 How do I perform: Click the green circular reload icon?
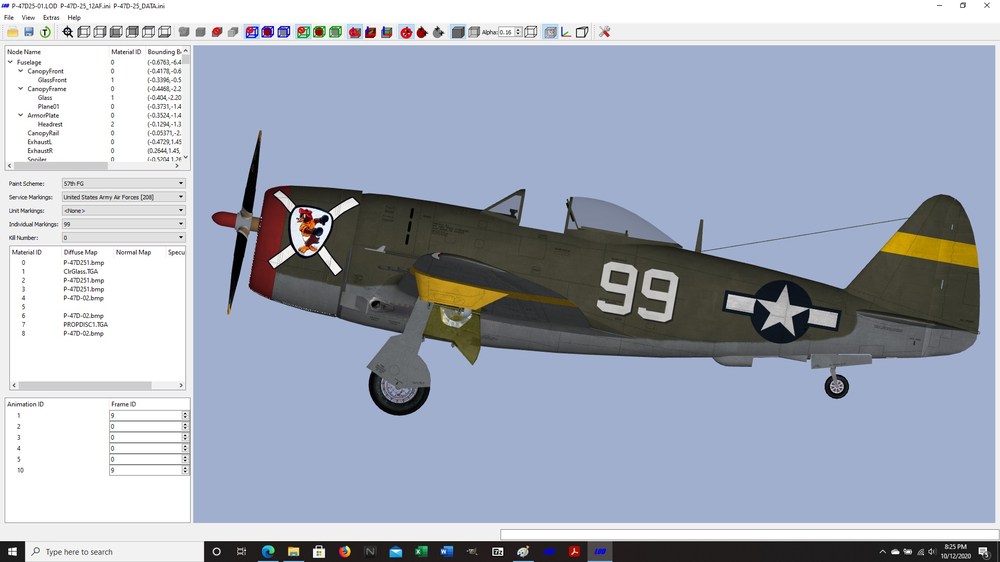pos(45,32)
